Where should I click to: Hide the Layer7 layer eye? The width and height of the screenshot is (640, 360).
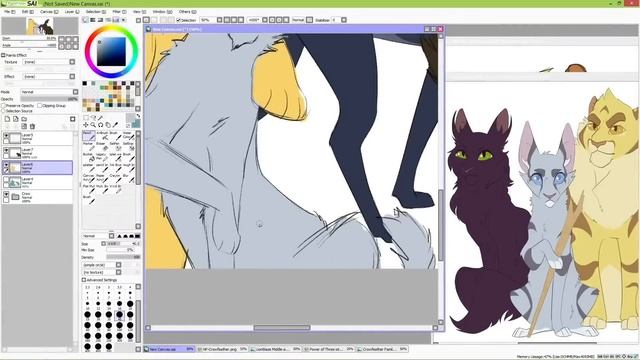(6, 151)
